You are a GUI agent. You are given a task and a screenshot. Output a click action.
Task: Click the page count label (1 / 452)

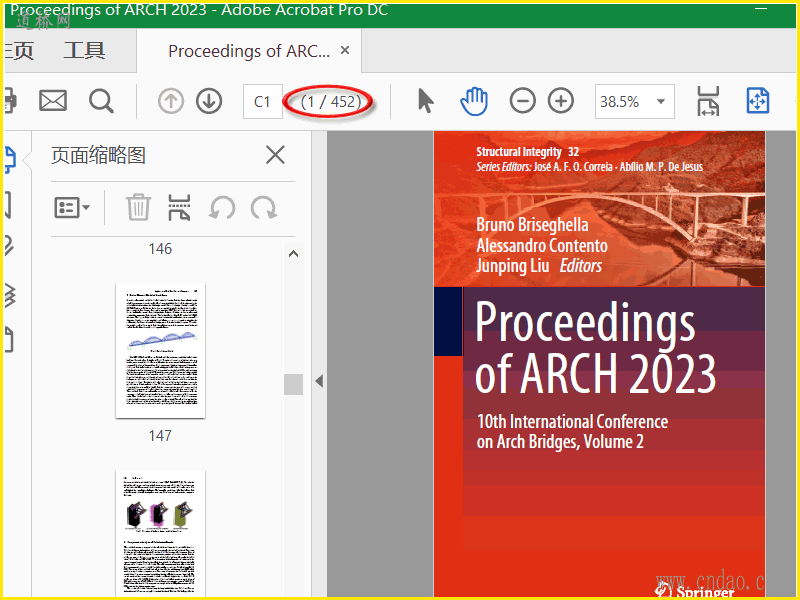(x=330, y=102)
